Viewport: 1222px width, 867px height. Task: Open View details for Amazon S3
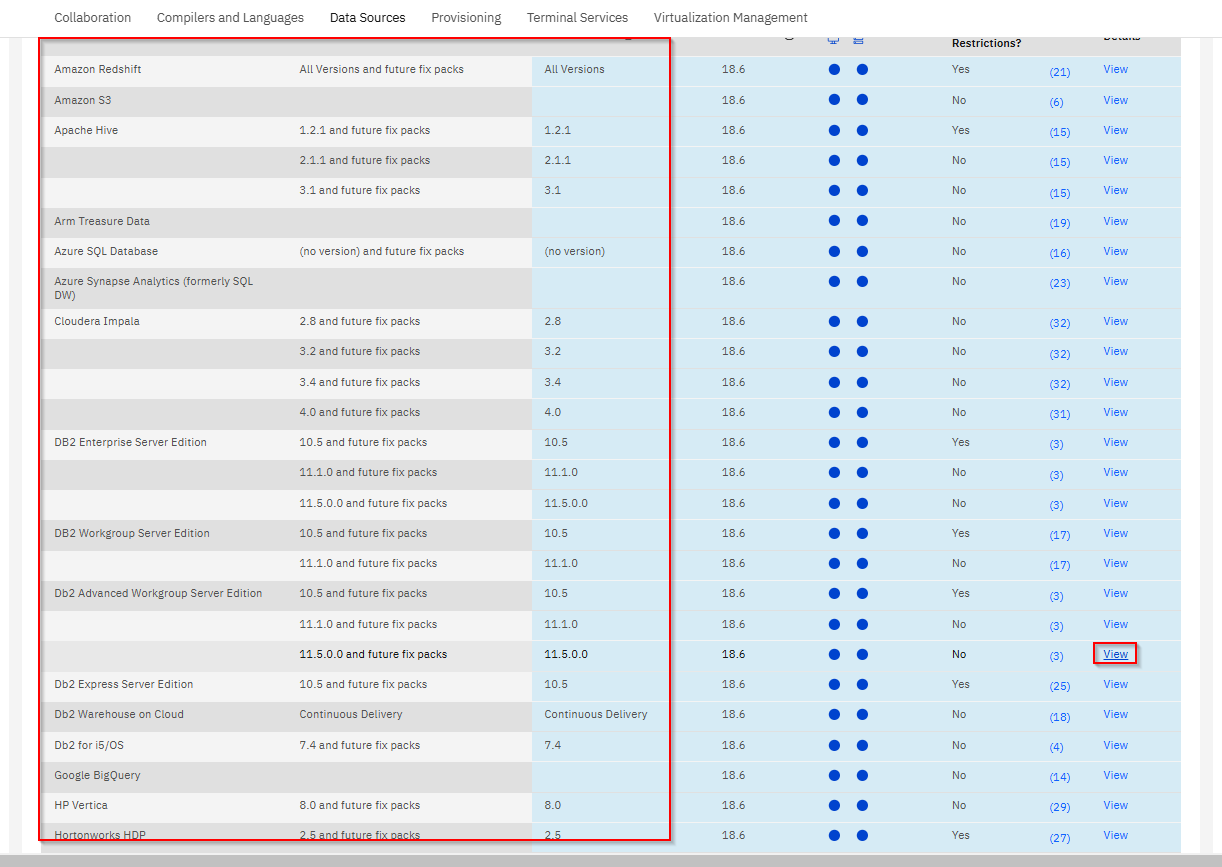click(x=1115, y=100)
